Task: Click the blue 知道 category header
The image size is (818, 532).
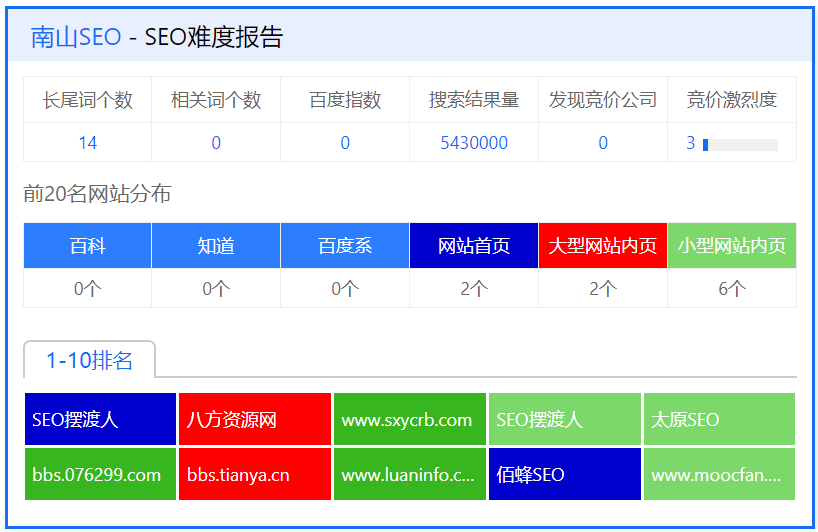Action: point(216,246)
